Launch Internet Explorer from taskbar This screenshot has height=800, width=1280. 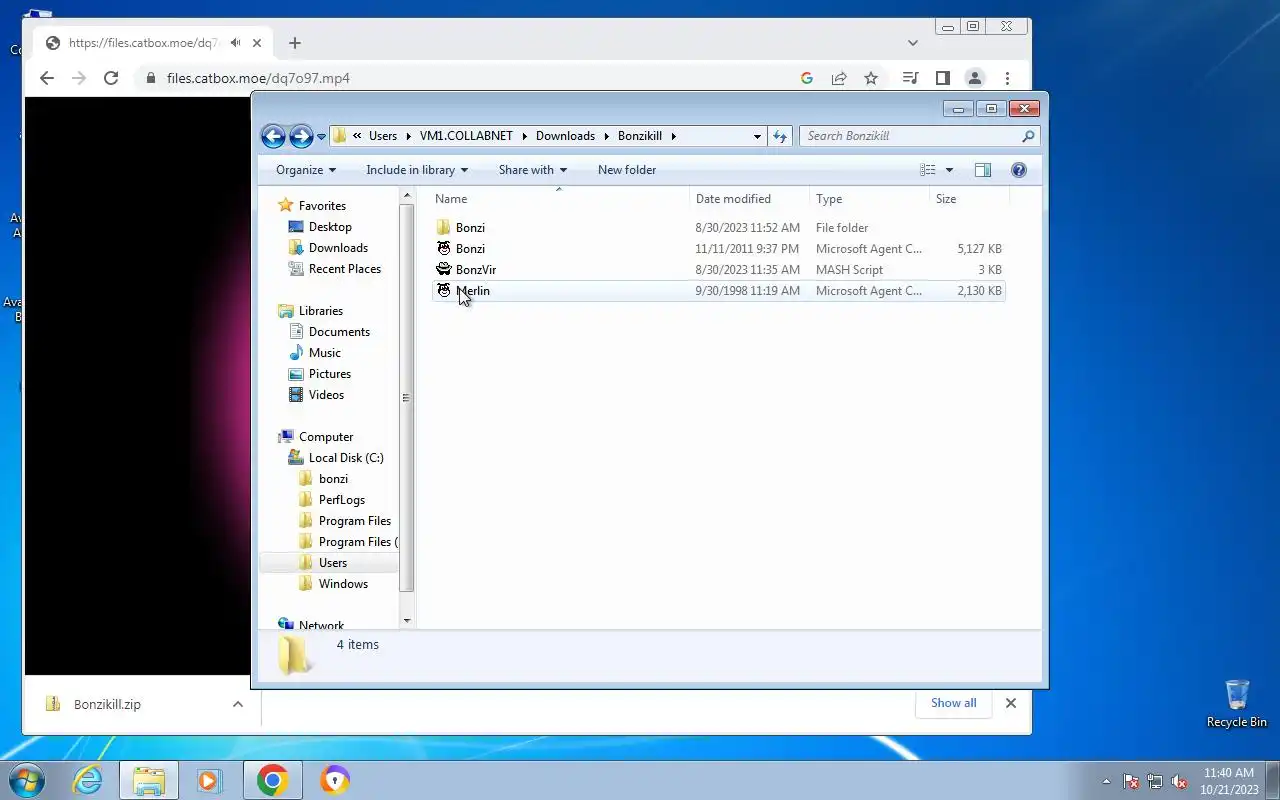click(88, 780)
